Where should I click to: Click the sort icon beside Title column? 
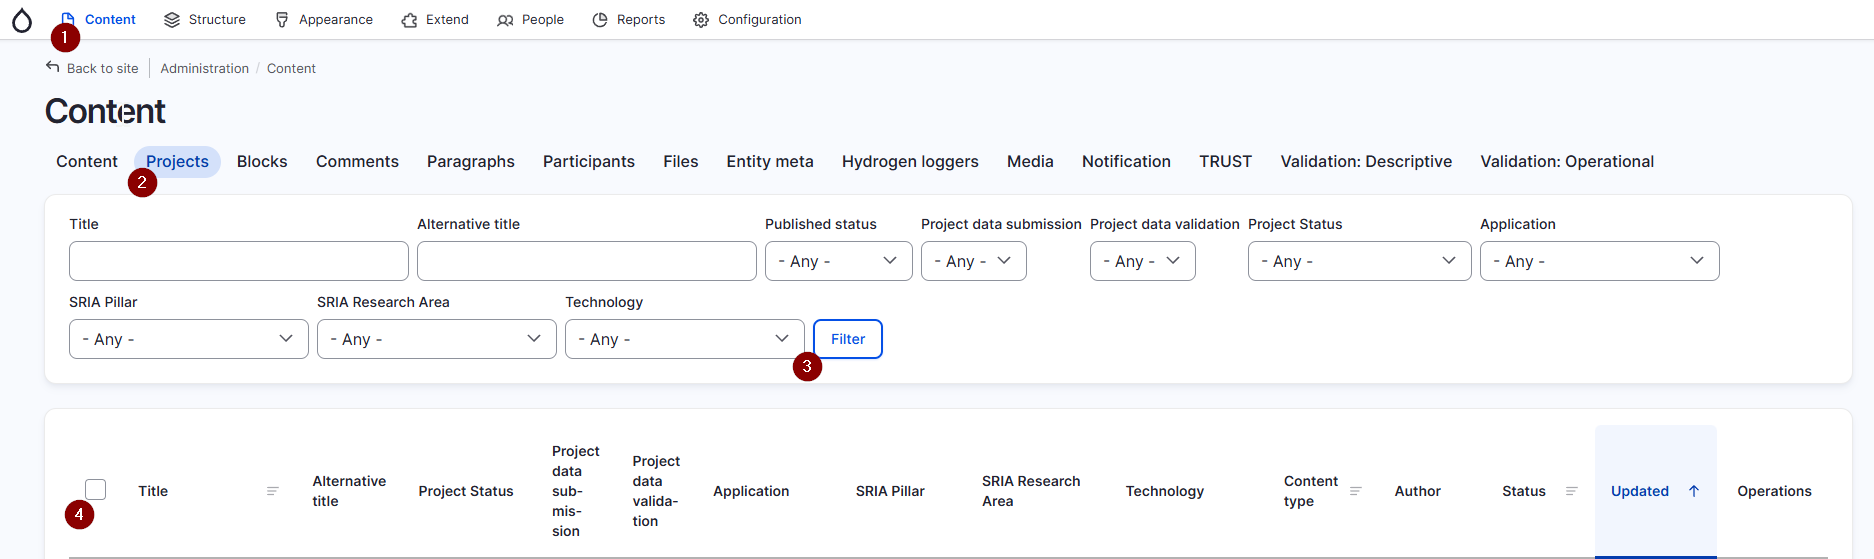[x=272, y=491]
